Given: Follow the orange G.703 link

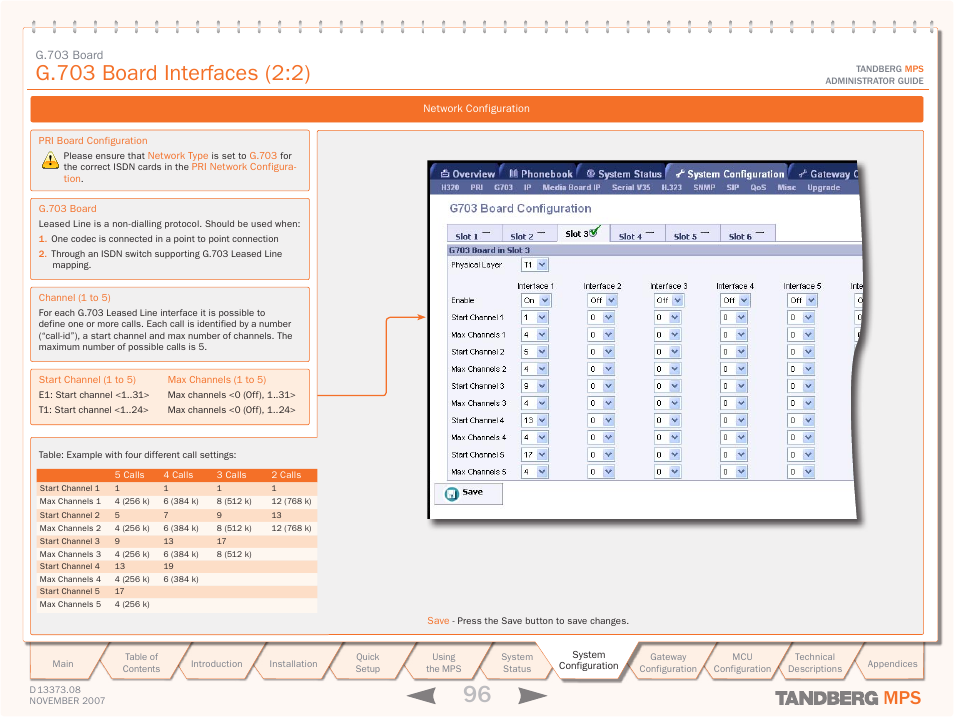Looking at the screenshot, I should point(263,156).
